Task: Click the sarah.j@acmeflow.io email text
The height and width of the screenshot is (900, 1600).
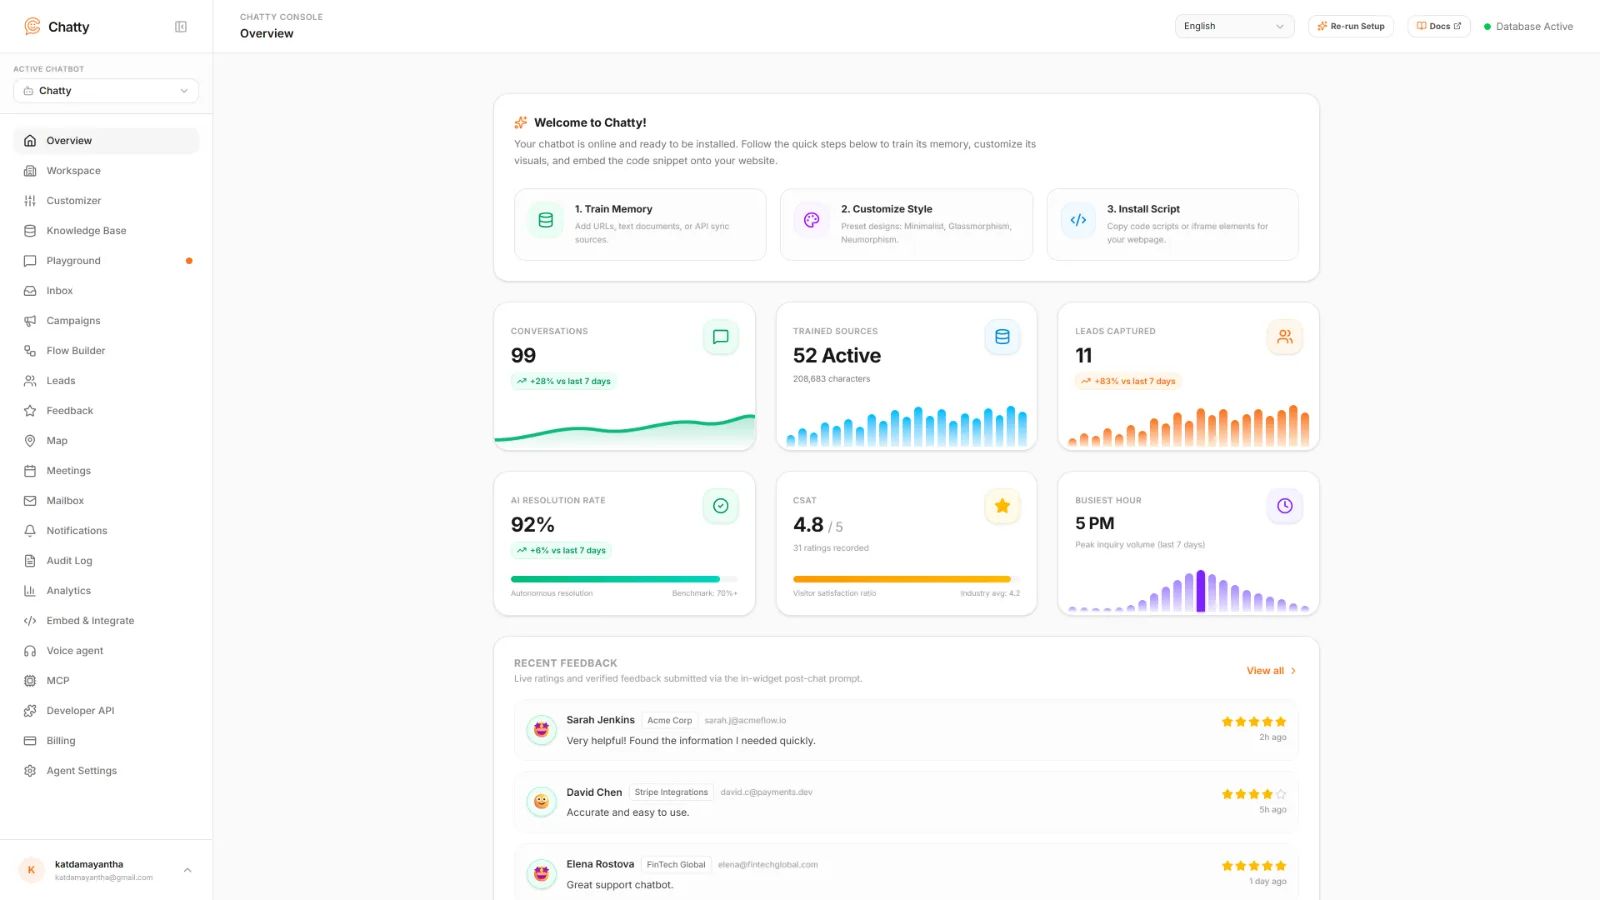Action: click(745, 721)
